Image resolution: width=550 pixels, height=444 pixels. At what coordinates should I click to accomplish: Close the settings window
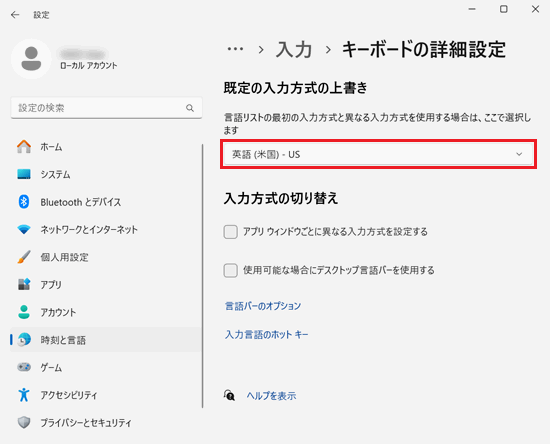tap(535, 9)
